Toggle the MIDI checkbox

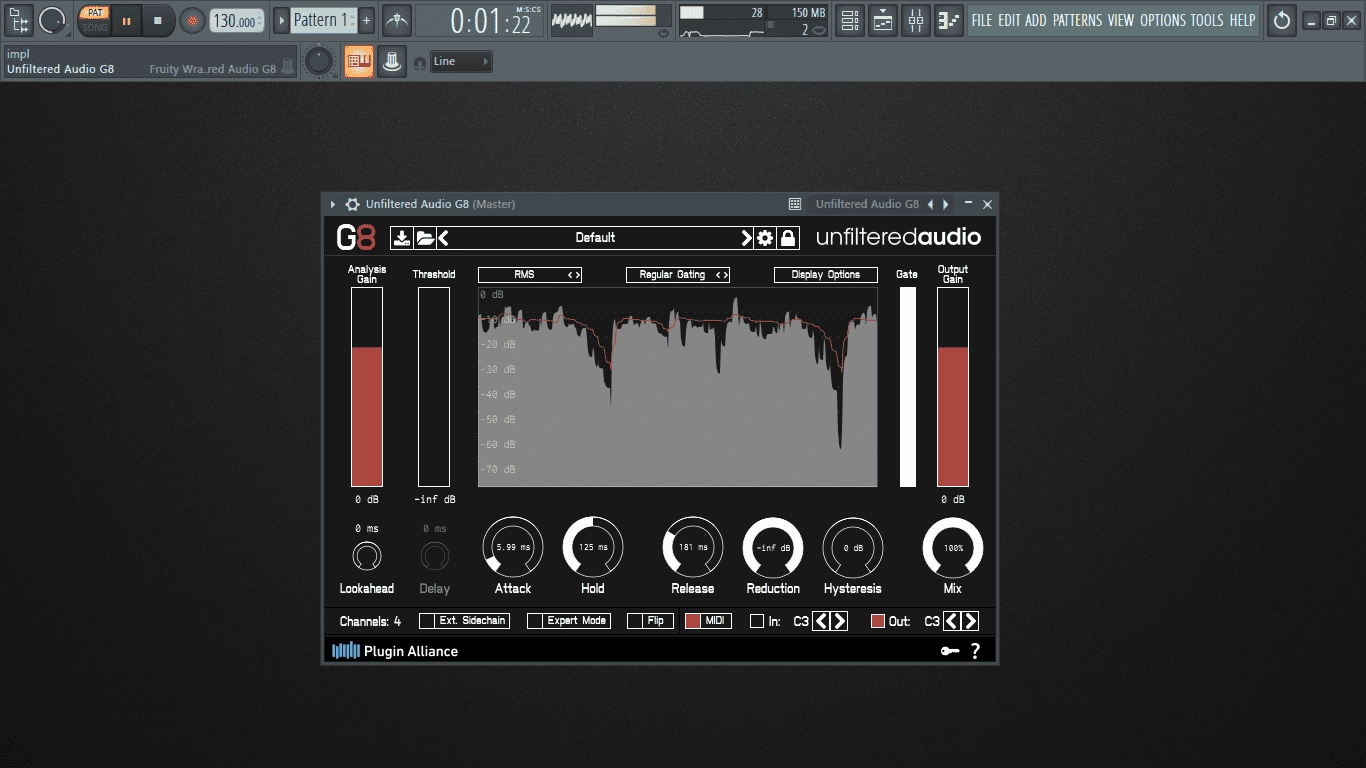[x=693, y=621]
